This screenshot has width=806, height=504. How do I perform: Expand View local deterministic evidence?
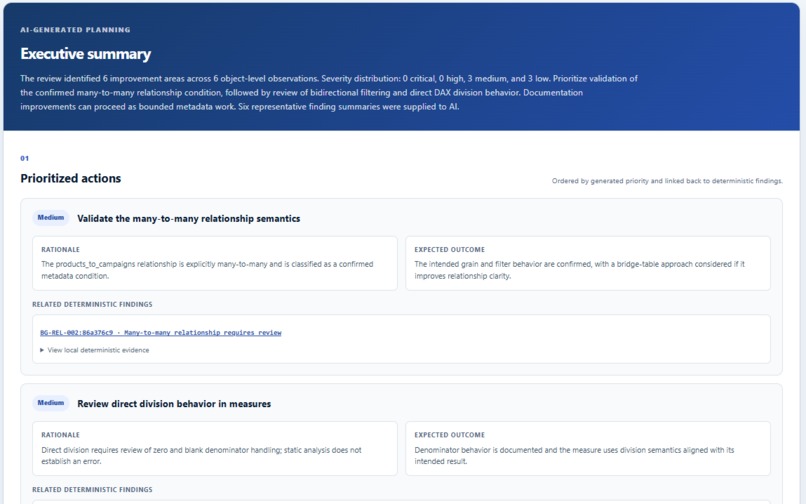tap(95, 350)
